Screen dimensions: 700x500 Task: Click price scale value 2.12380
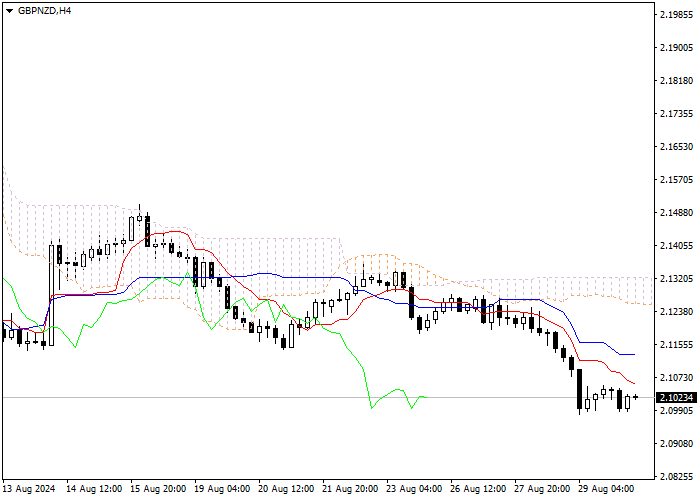point(676,312)
